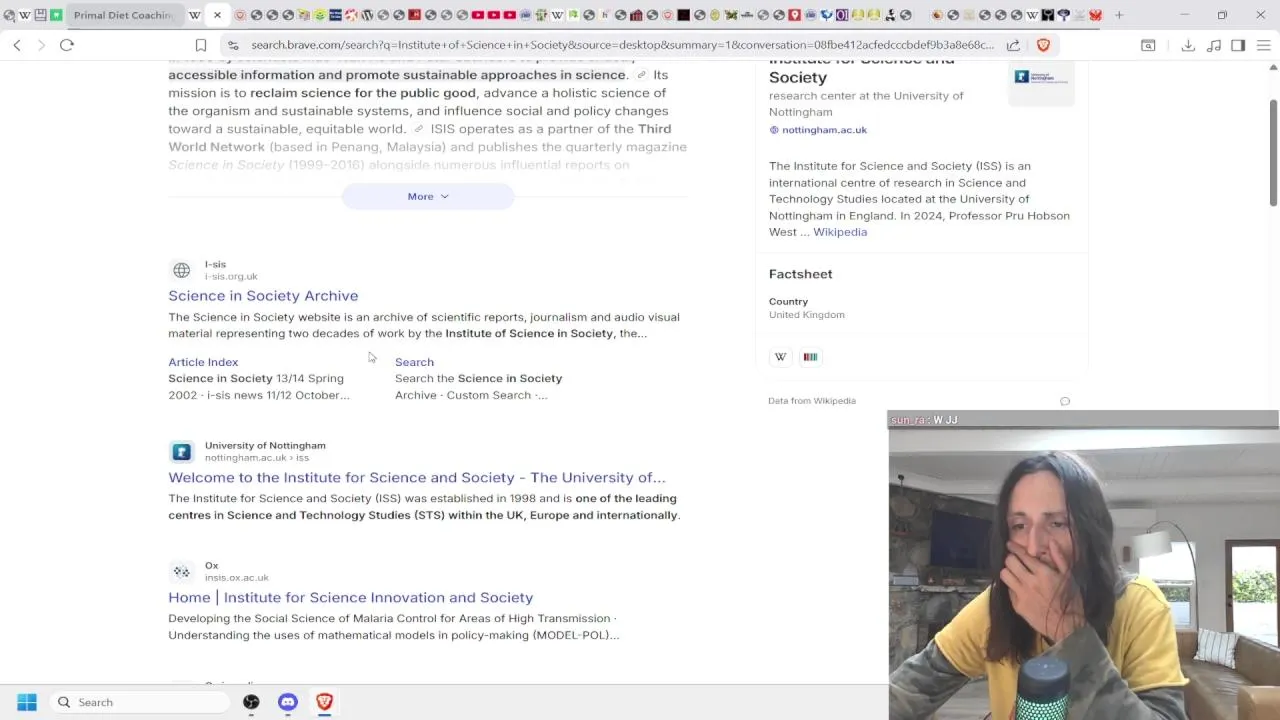Expand the summary with the More button
This screenshot has height=720, width=1280.
click(x=428, y=197)
